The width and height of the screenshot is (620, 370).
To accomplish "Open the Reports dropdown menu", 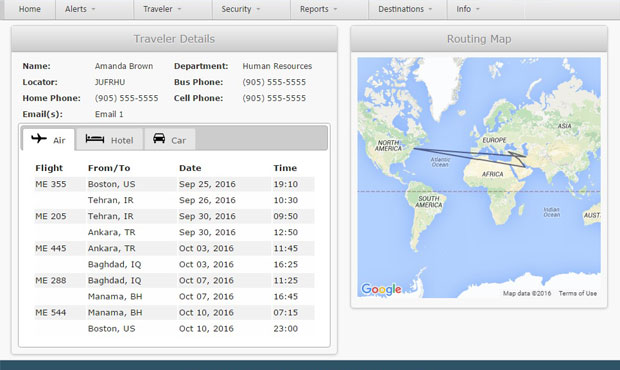I will pos(318,9).
